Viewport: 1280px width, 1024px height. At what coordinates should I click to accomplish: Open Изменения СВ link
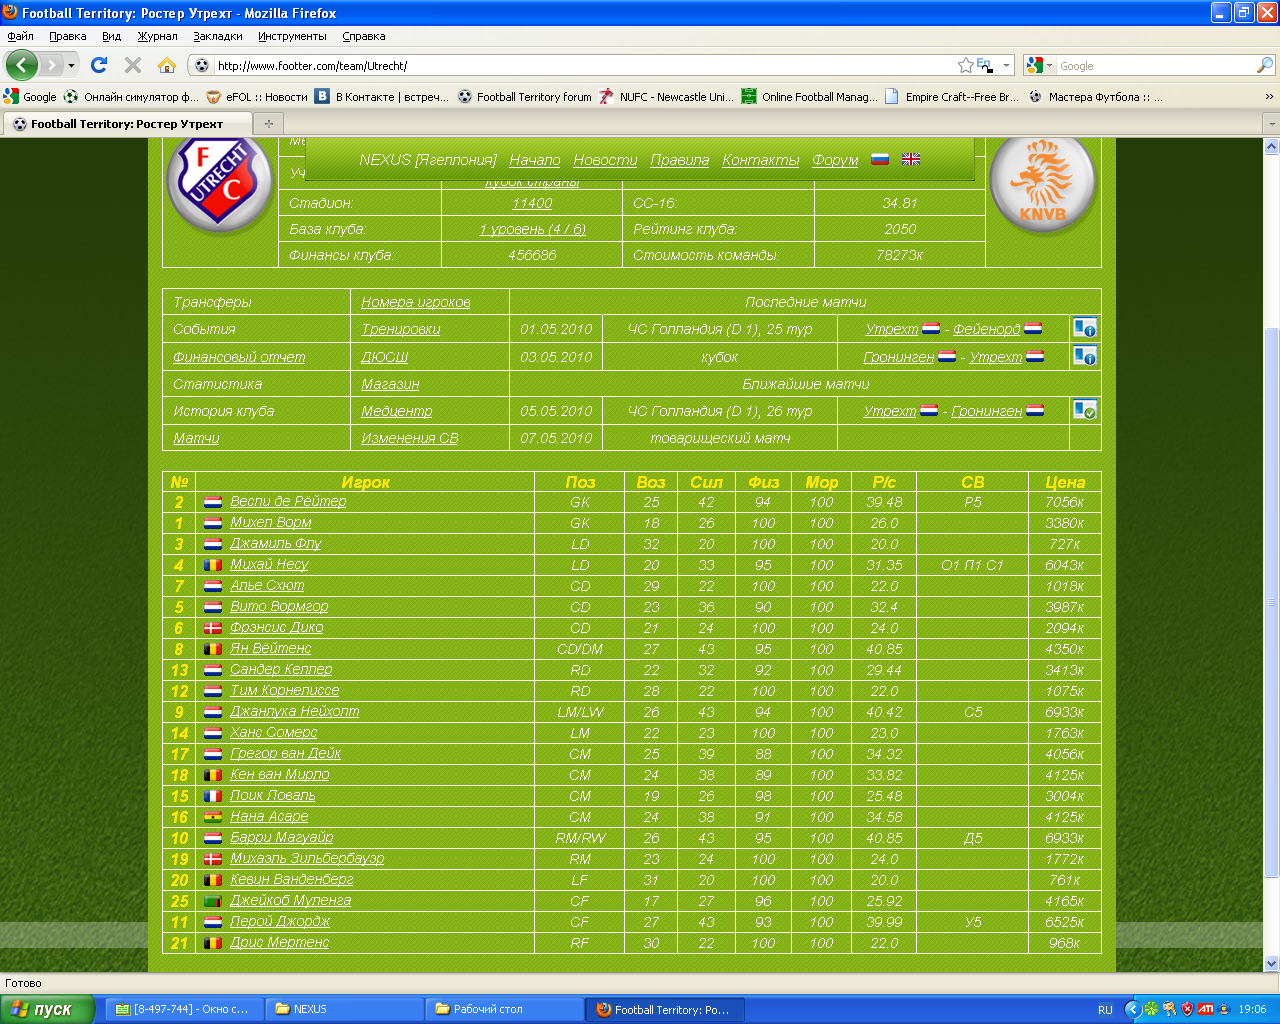(x=410, y=438)
